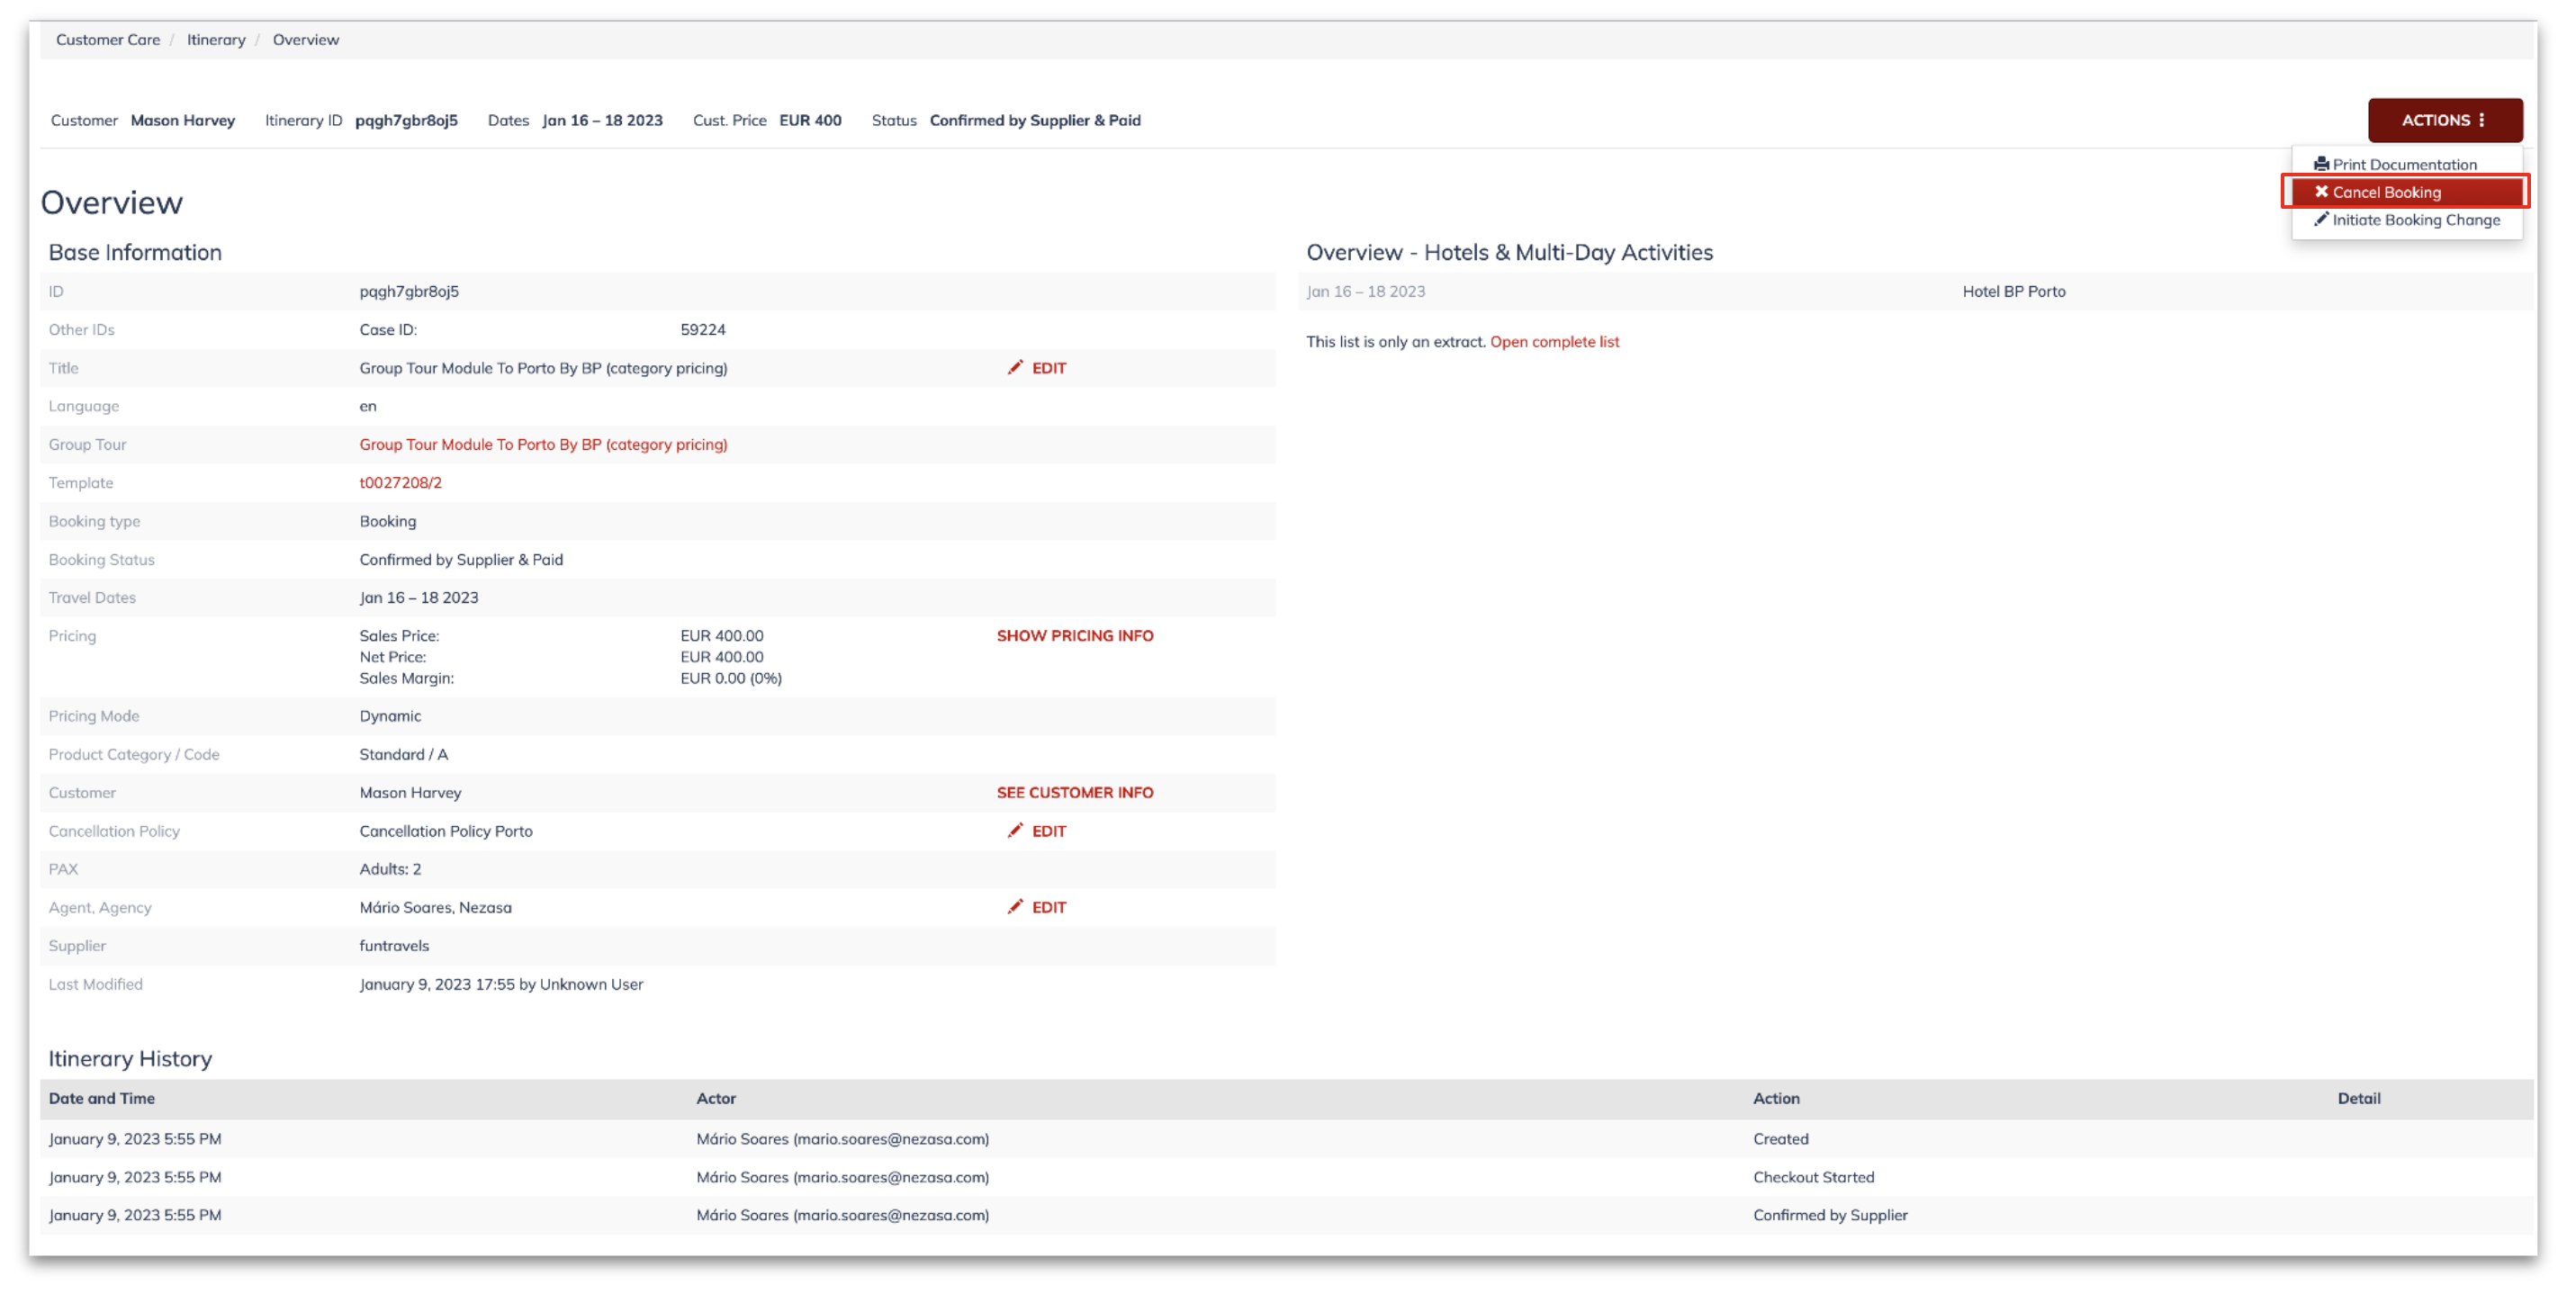2576x1294 pixels.
Task: Click the Detail column header
Action: click(x=2358, y=1098)
